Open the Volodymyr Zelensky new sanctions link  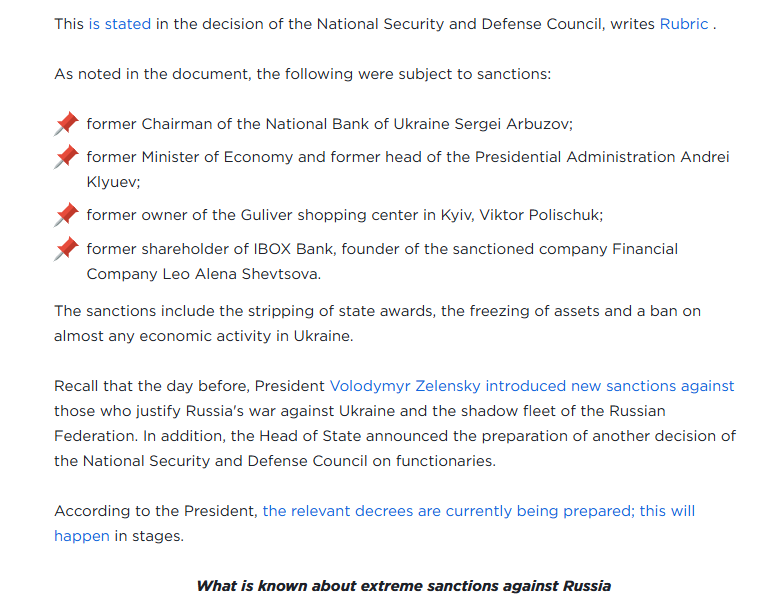click(532, 386)
